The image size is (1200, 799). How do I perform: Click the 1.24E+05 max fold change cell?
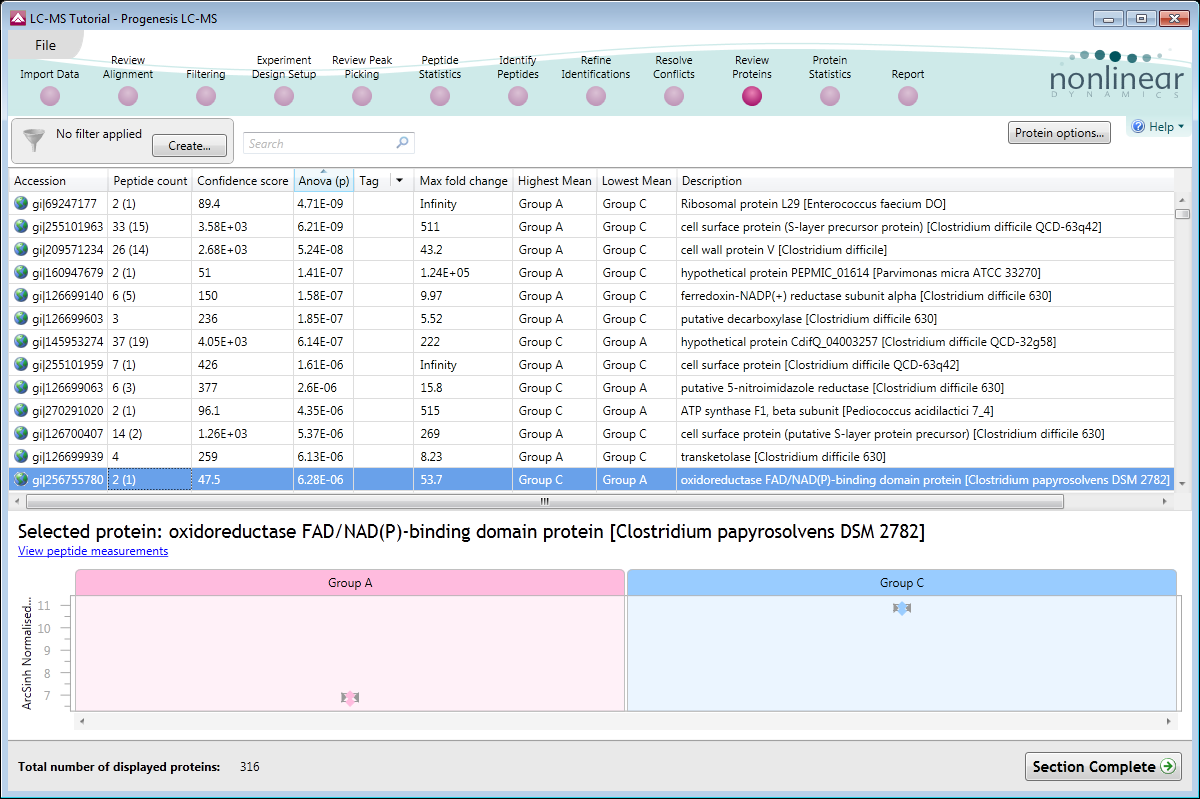(464, 273)
